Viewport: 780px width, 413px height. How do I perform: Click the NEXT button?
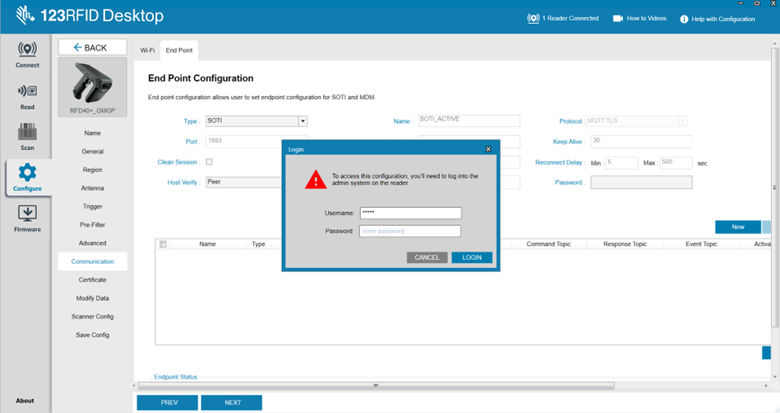pos(231,403)
